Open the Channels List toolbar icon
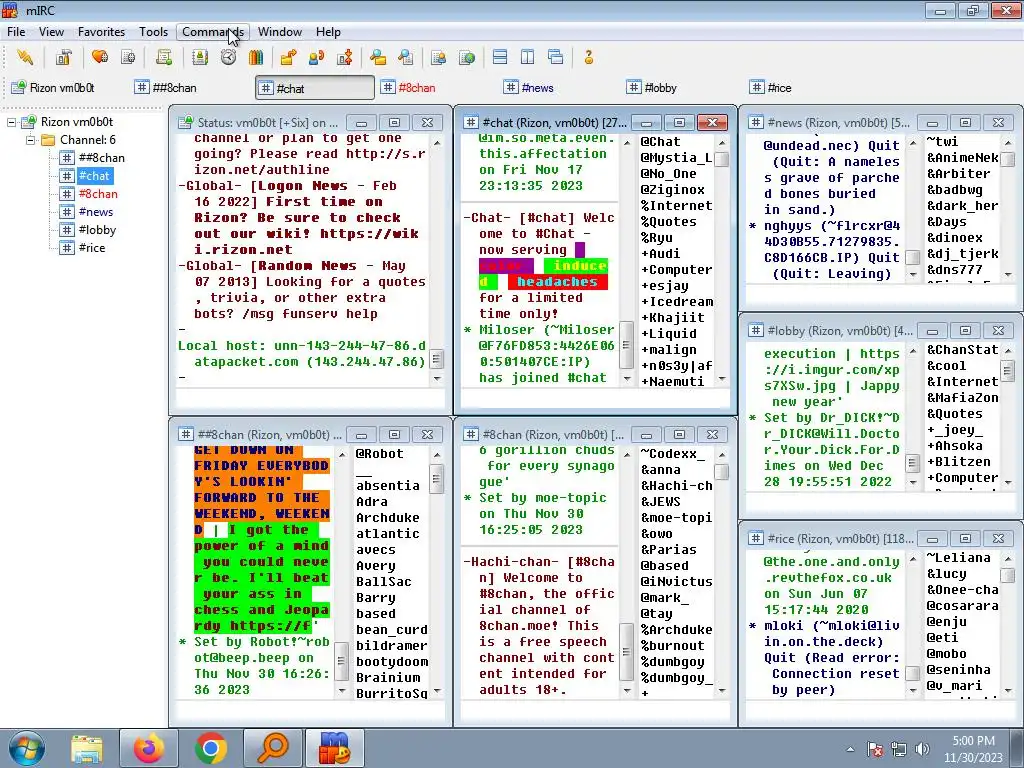Viewport: 1024px width, 768px height. coord(128,57)
